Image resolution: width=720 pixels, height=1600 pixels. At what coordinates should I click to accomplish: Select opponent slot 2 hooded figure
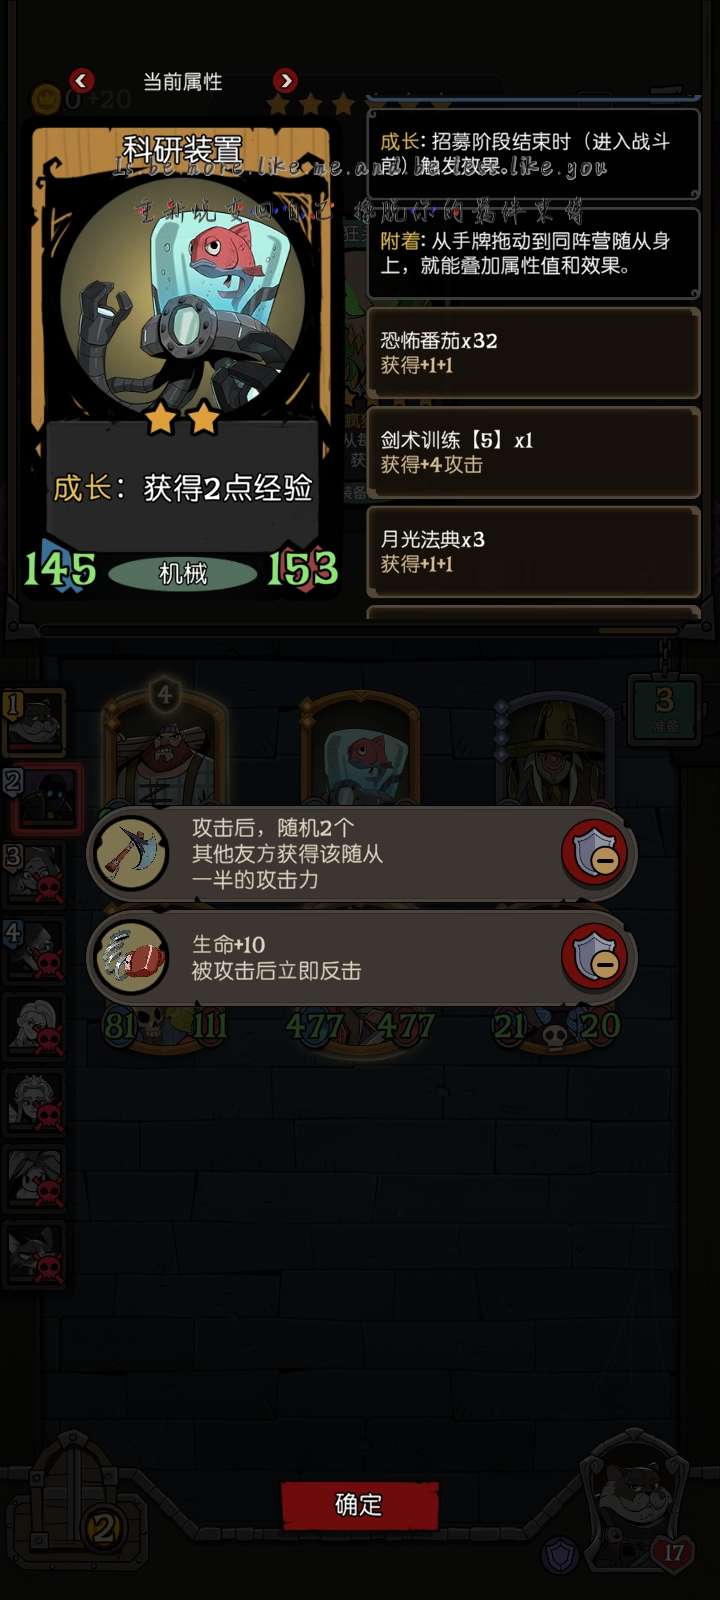click(42, 800)
